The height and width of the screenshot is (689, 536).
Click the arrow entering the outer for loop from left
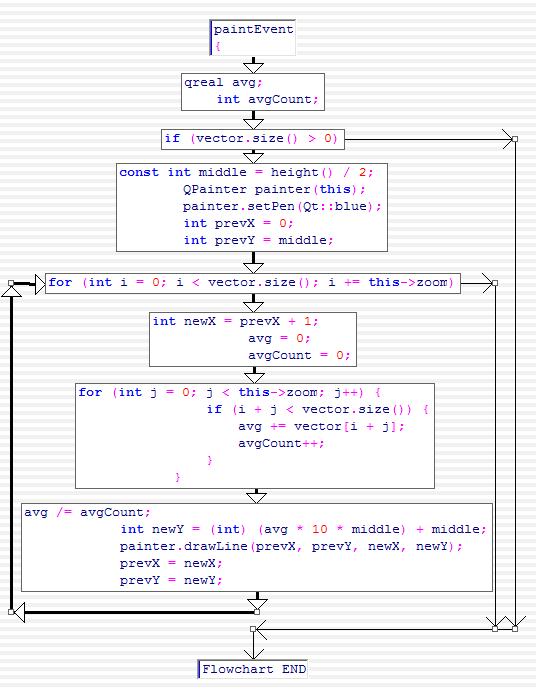(x=40, y=284)
